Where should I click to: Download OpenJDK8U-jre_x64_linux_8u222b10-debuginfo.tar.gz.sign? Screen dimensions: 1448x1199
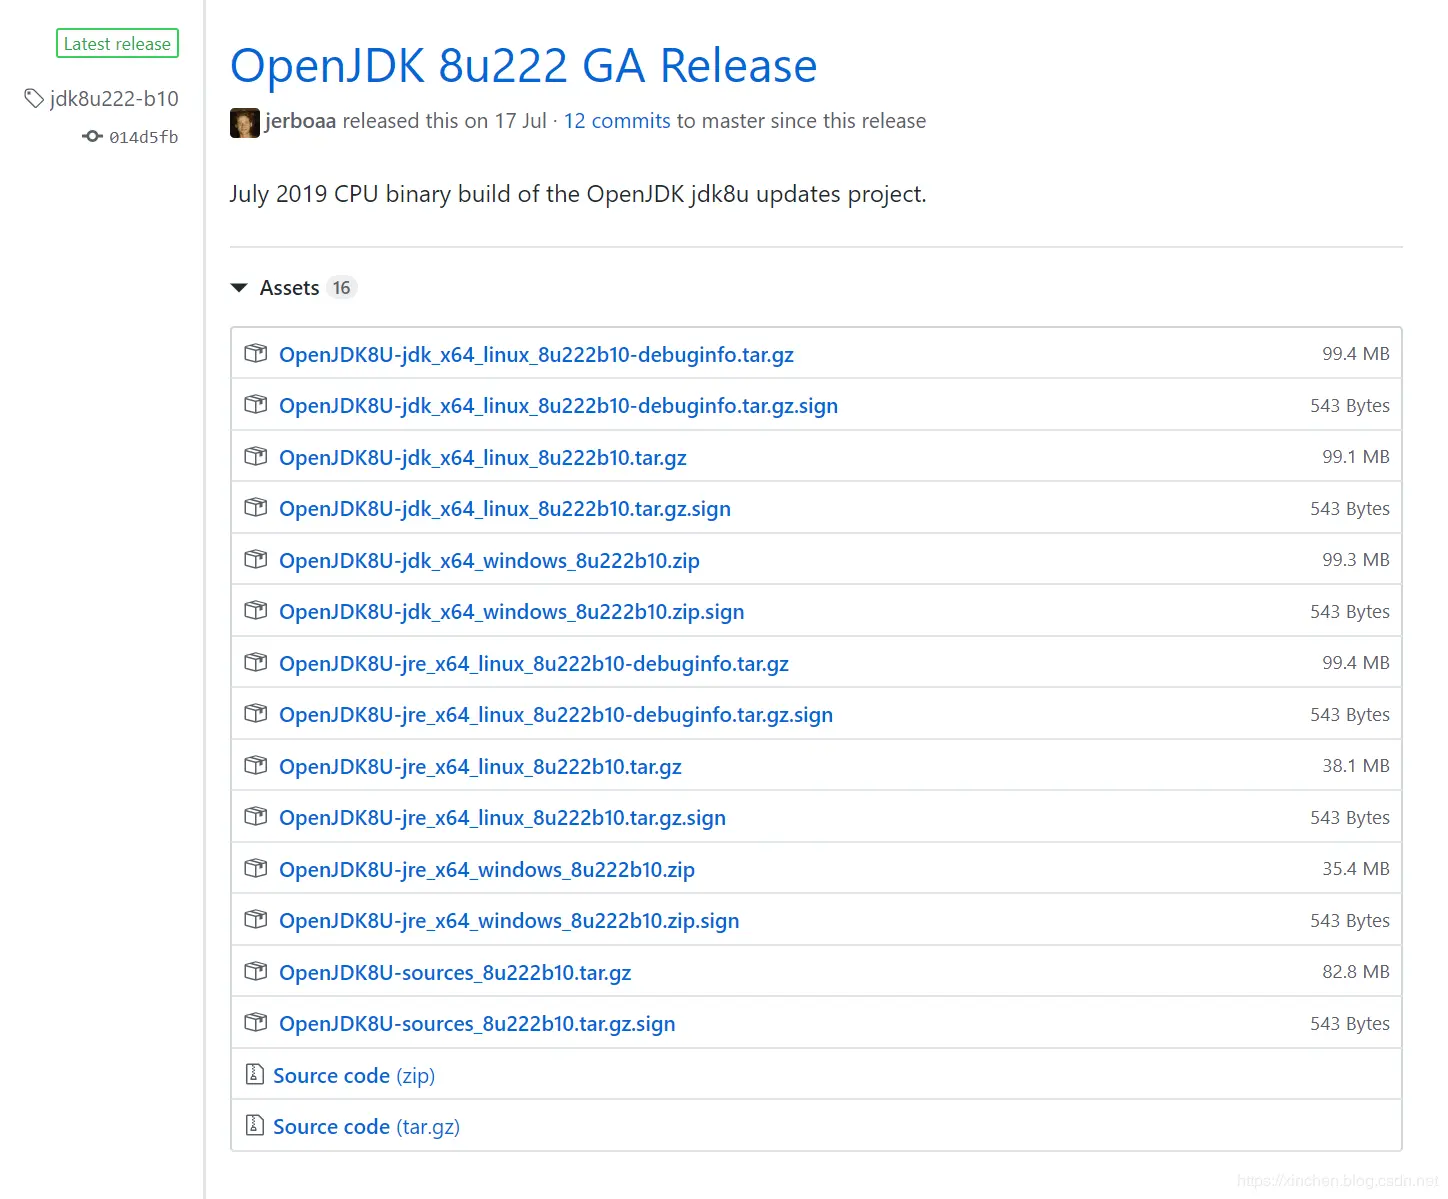click(556, 715)
